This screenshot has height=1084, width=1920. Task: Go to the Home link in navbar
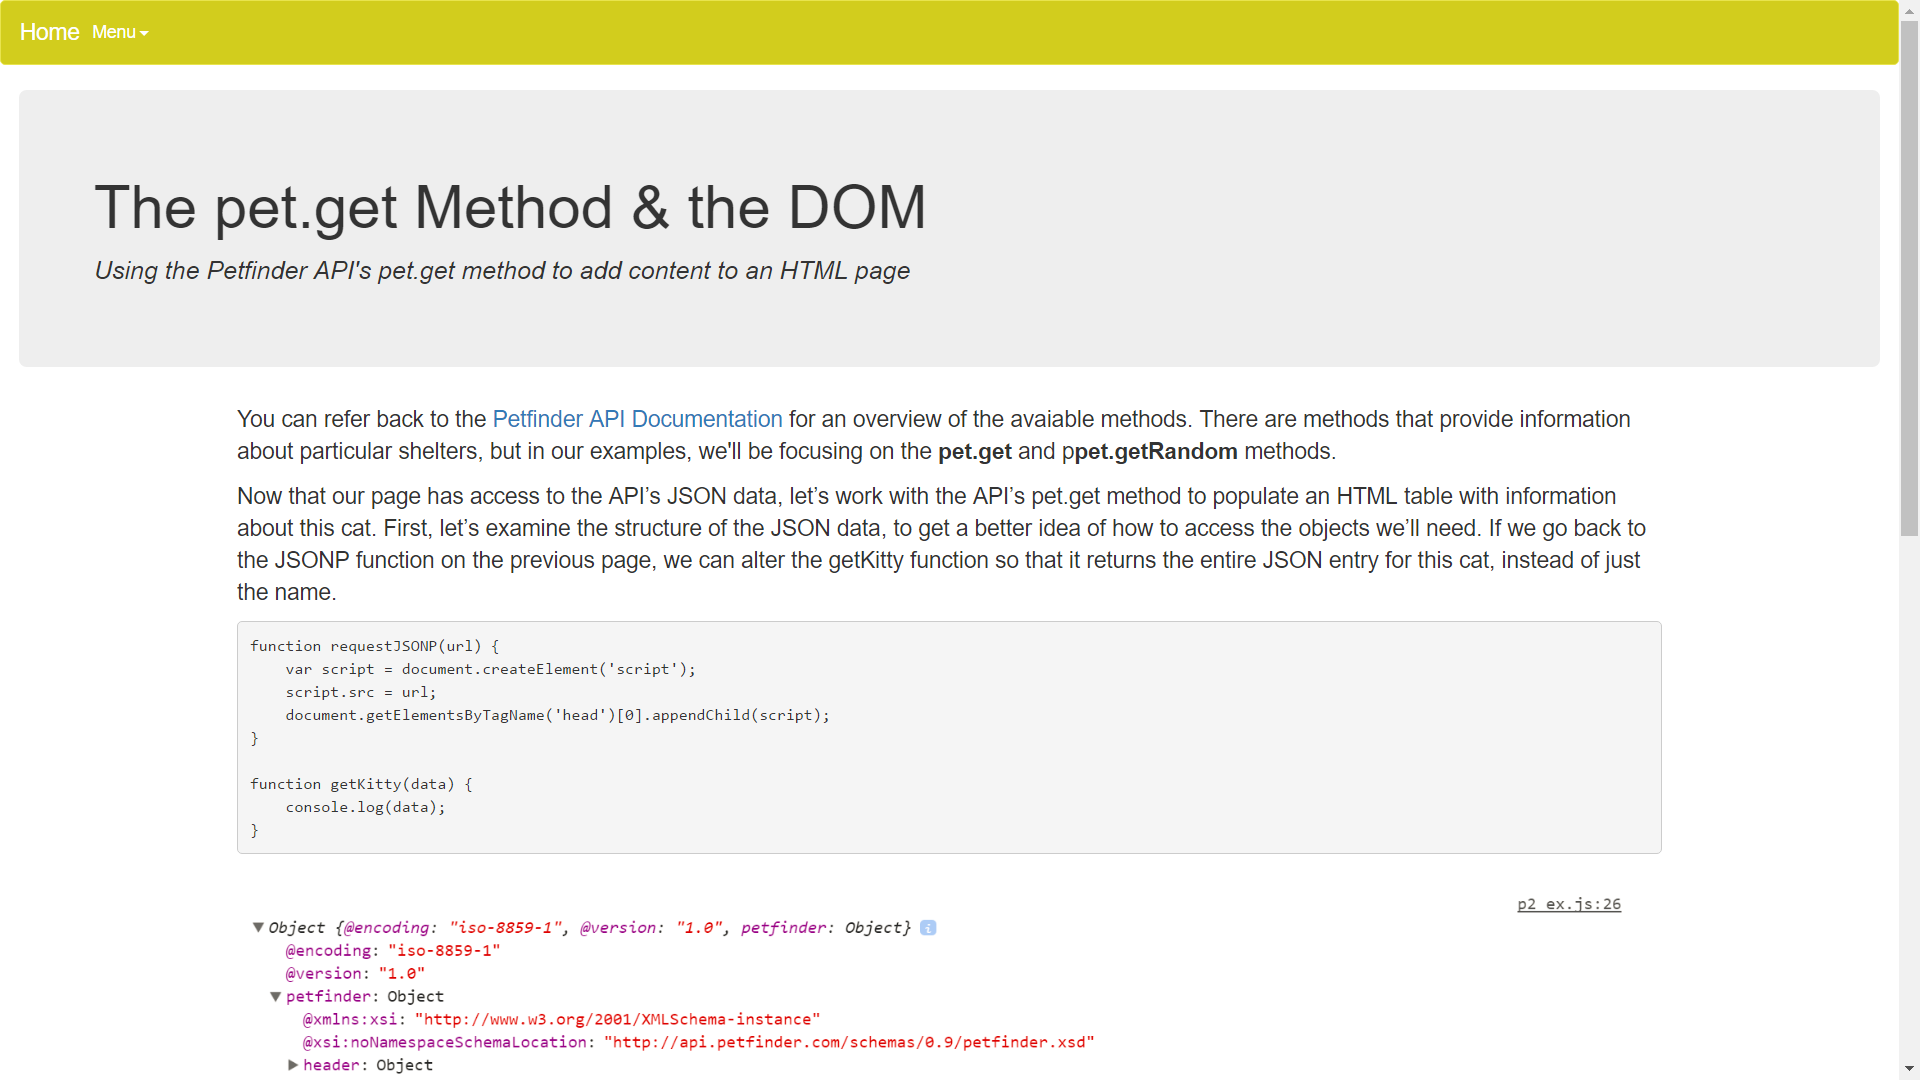tap(49, 32)
